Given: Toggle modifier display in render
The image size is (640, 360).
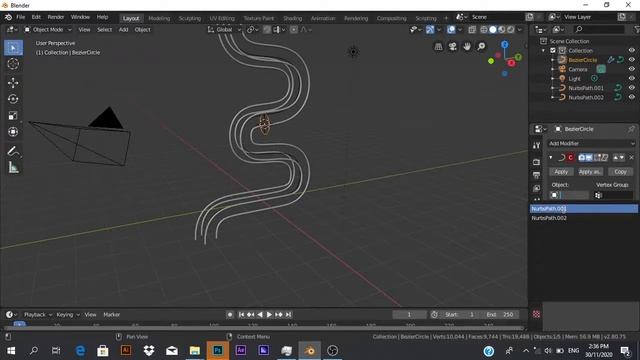Looking at the screenshot, I should tap(582, 158).
